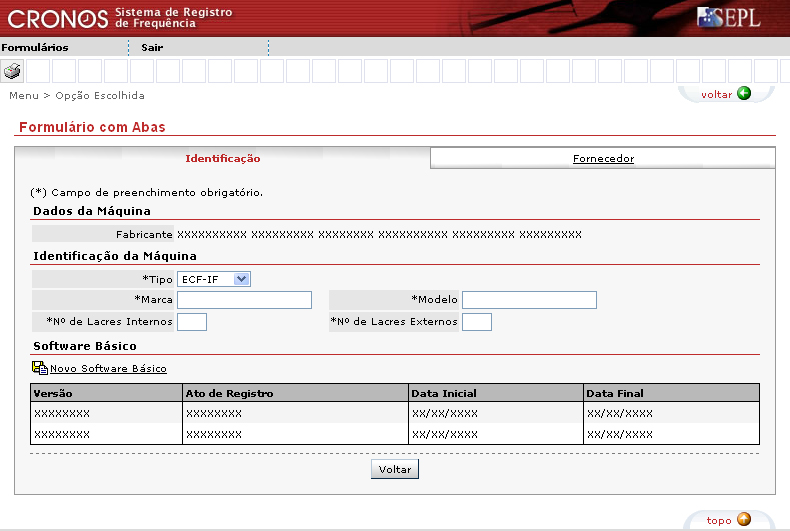Viewport: 790px width, 531px height.
Task: Click the orange topo arrow icon
Action: point(743,520)
